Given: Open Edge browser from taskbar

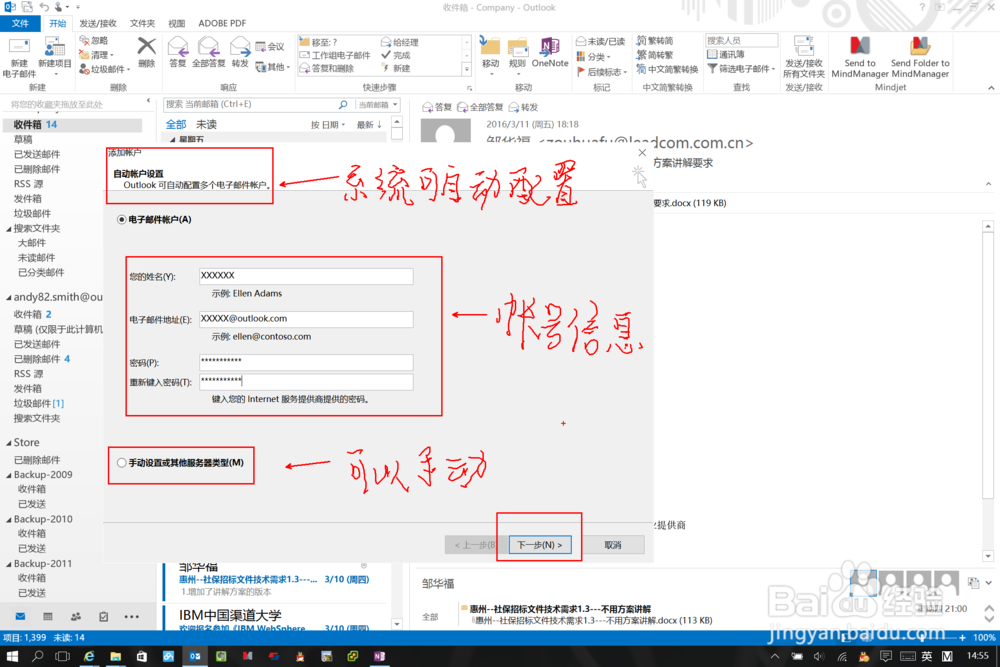Looking at the screenshot, I should (x=89, y=656).
